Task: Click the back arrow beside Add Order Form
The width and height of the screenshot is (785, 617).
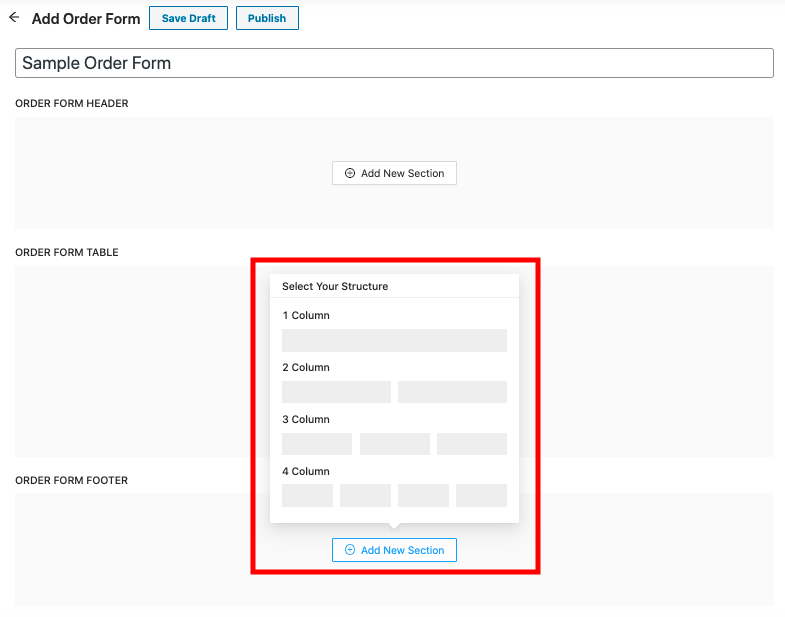Action: click(x=14, y=18)
